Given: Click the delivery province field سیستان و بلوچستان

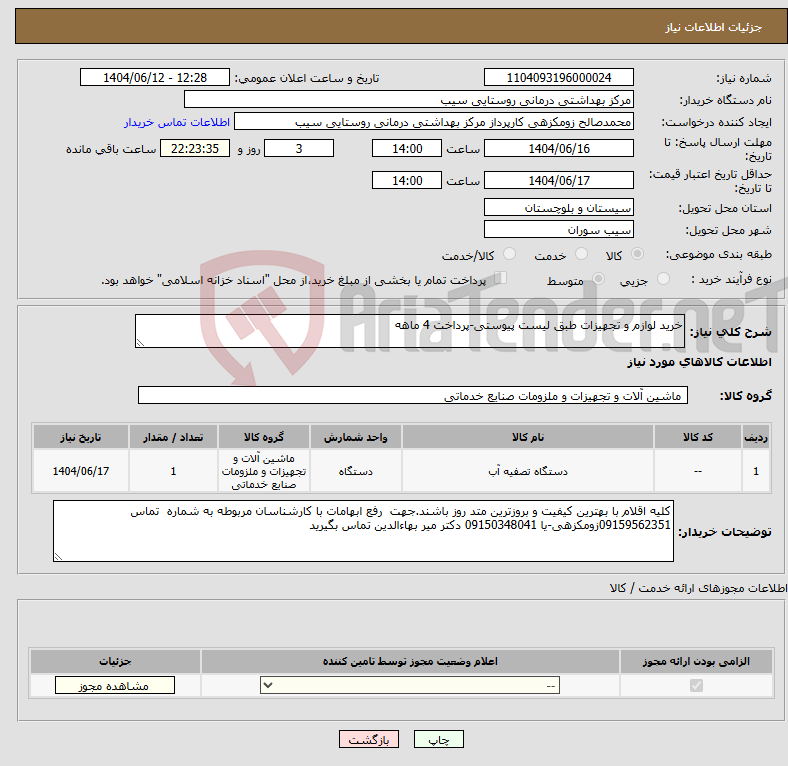Looking at the screenshot, I should (x=558, y=207).
